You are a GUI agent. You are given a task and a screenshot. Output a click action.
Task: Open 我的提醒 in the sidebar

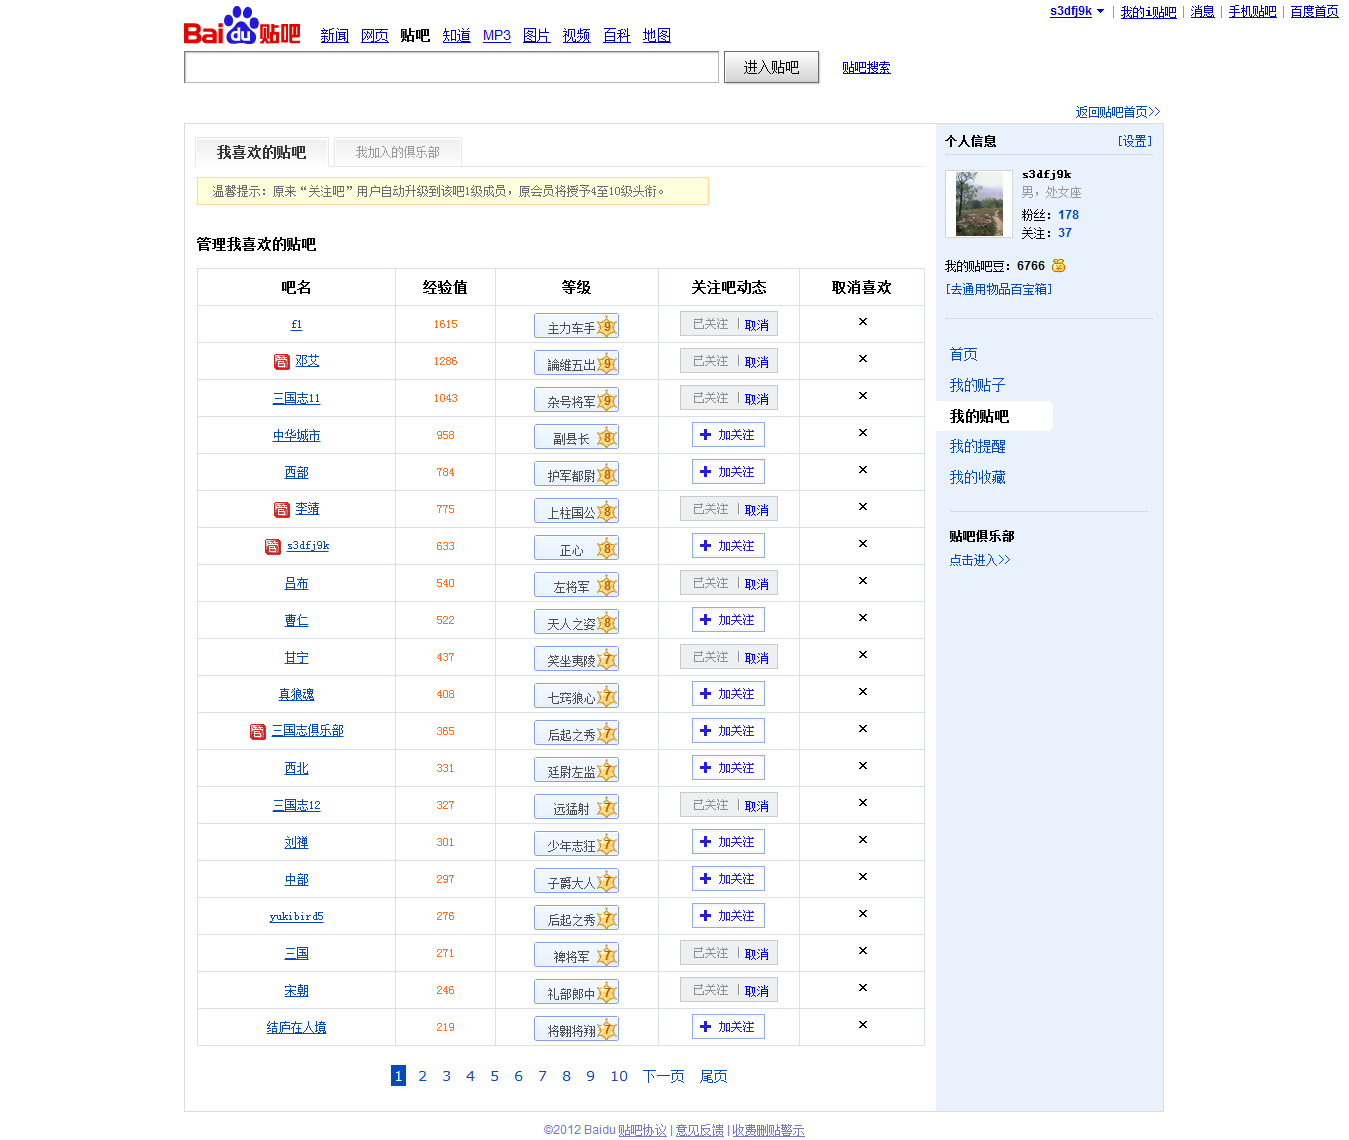(978, 446)
